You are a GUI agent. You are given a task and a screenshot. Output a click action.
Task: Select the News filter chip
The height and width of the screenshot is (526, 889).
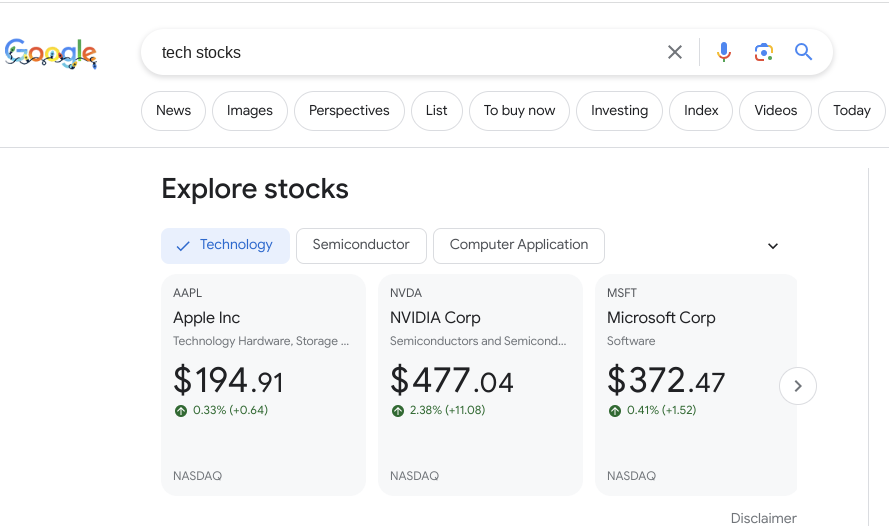tap(173, 111)
